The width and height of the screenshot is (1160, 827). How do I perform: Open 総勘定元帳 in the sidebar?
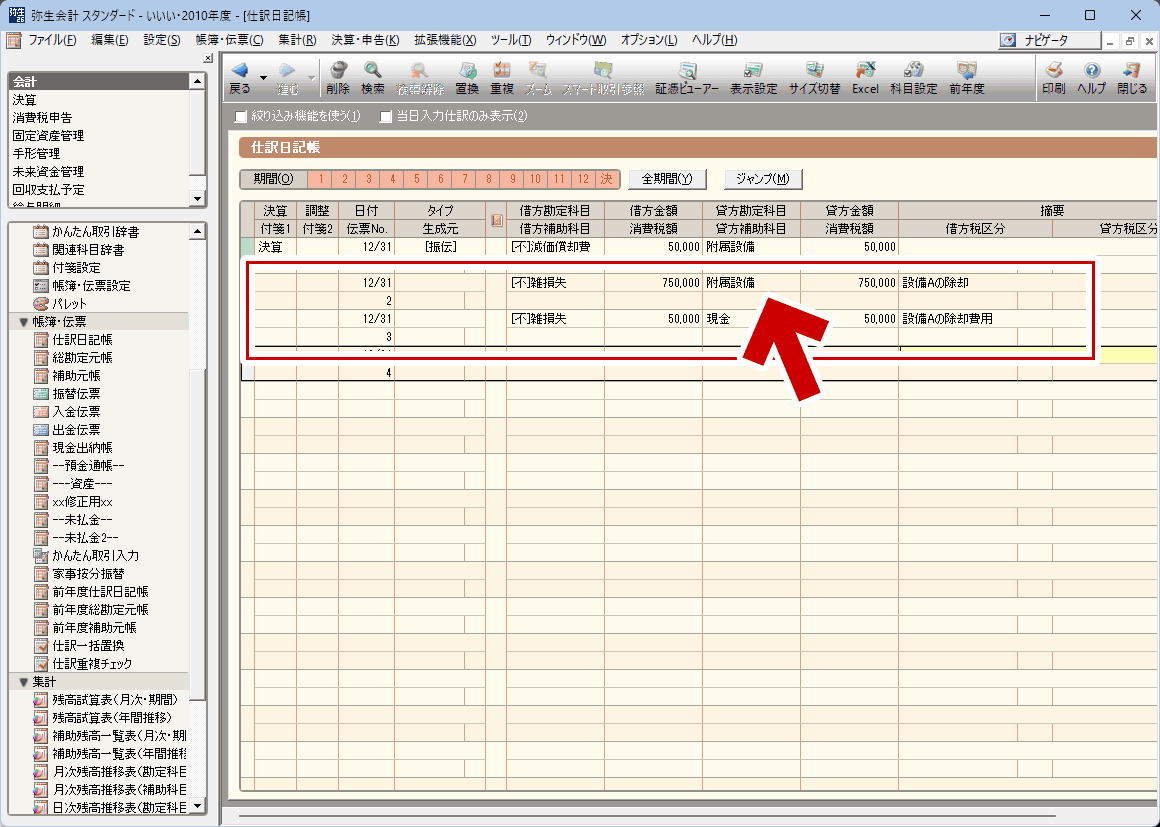click(82, 358)
